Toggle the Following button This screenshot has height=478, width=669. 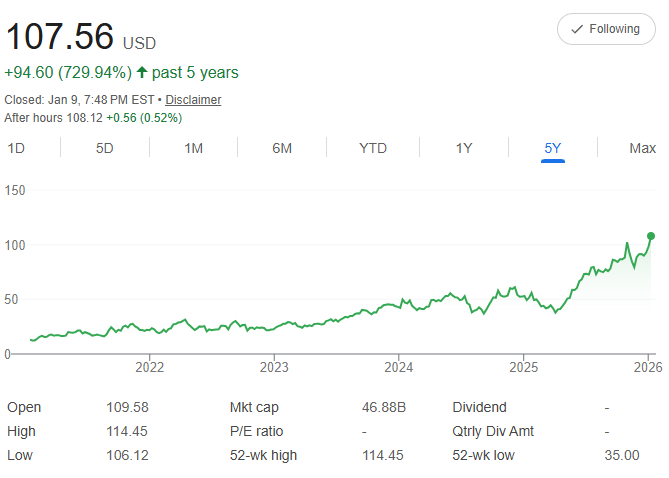[606, 29]
